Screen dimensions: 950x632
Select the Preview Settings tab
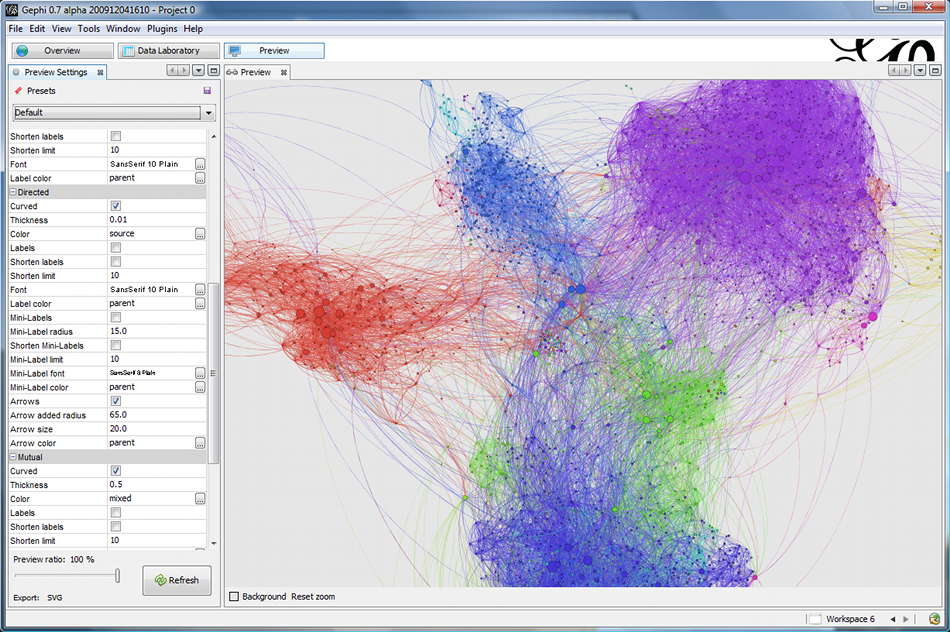[x=55, y=71]
